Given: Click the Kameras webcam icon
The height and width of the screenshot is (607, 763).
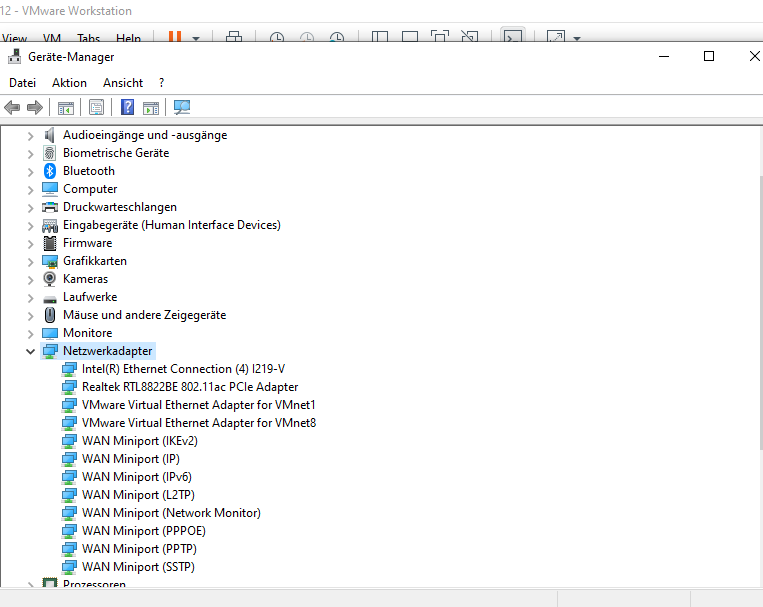Looking at the screenshot, I should [x=50, y=279].
